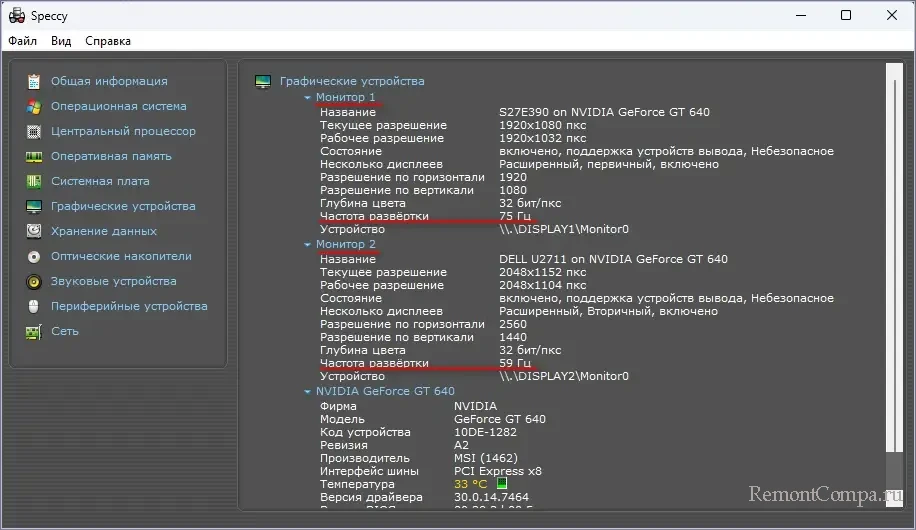The width and height of the screenshot is (916, 530).
Task: Open the Справка menu
Action: click(107, 41)
